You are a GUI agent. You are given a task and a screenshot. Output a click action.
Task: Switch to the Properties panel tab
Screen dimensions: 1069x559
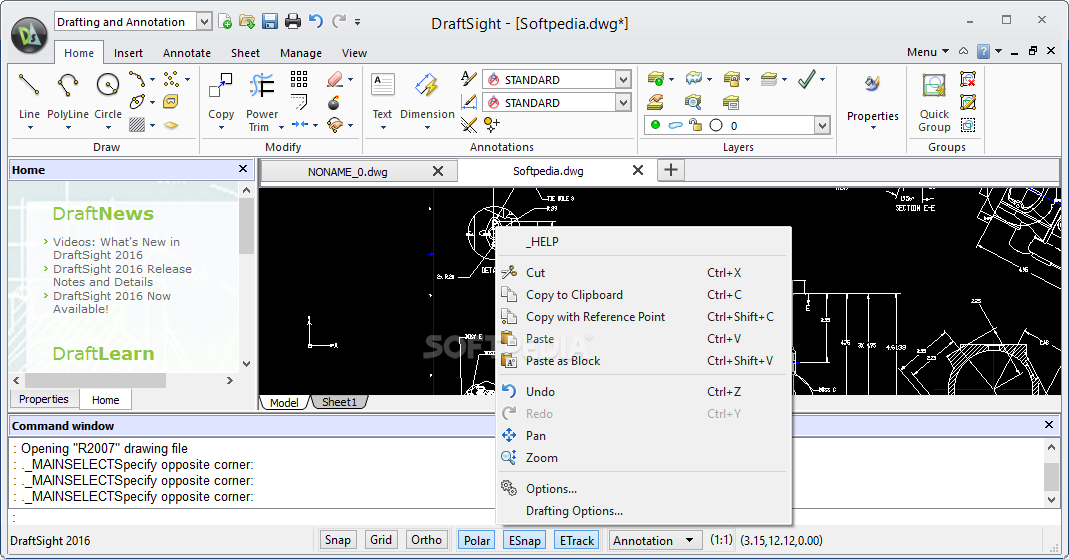tap(44, 399)
